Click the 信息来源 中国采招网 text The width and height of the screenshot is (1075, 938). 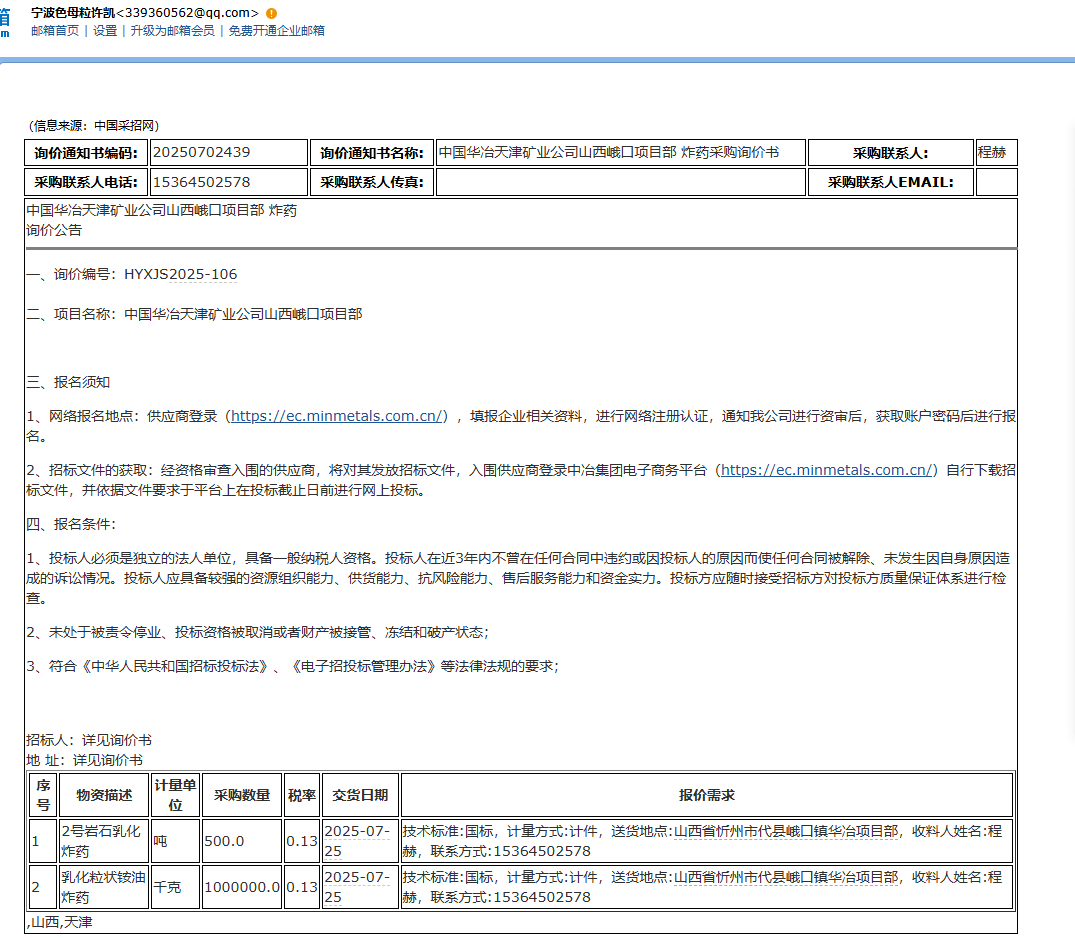pyautogui.click(x=94, y=125)
